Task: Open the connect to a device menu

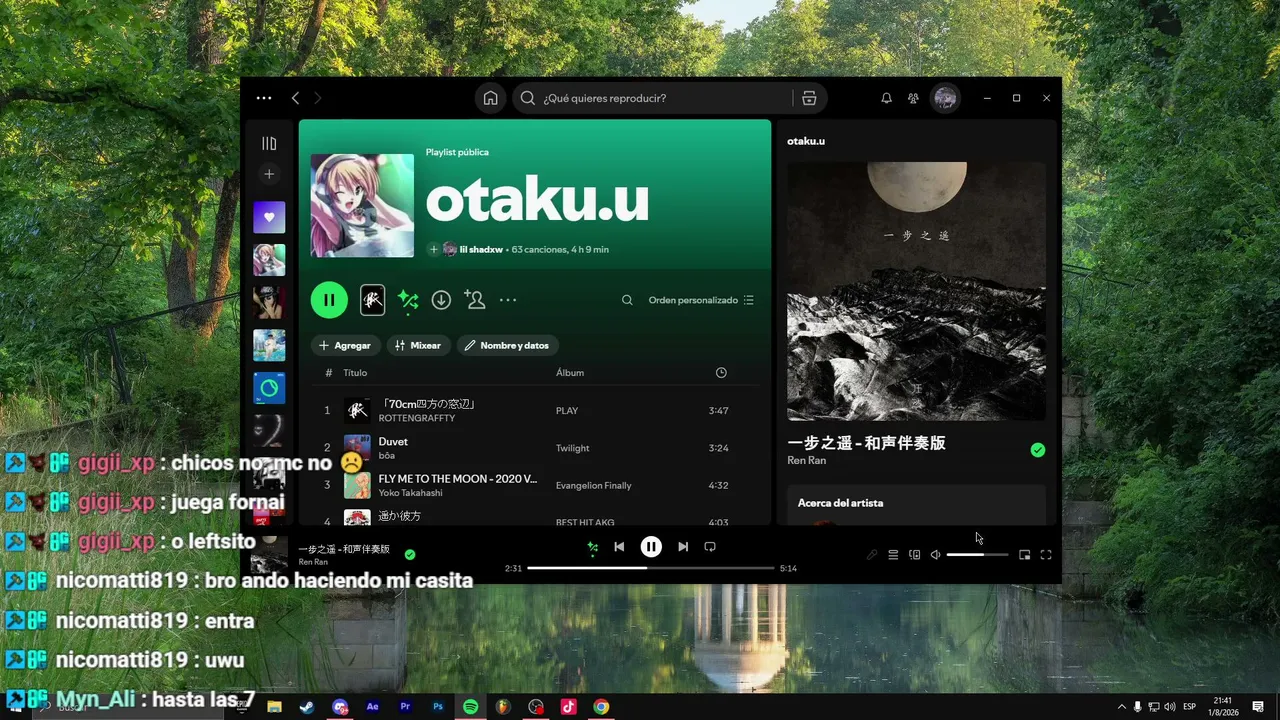Action: tap(914, 555)
